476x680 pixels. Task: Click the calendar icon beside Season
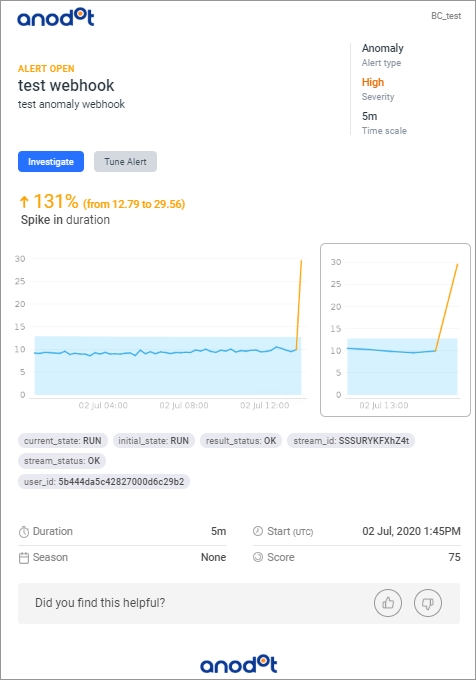(x=24, y=558)
